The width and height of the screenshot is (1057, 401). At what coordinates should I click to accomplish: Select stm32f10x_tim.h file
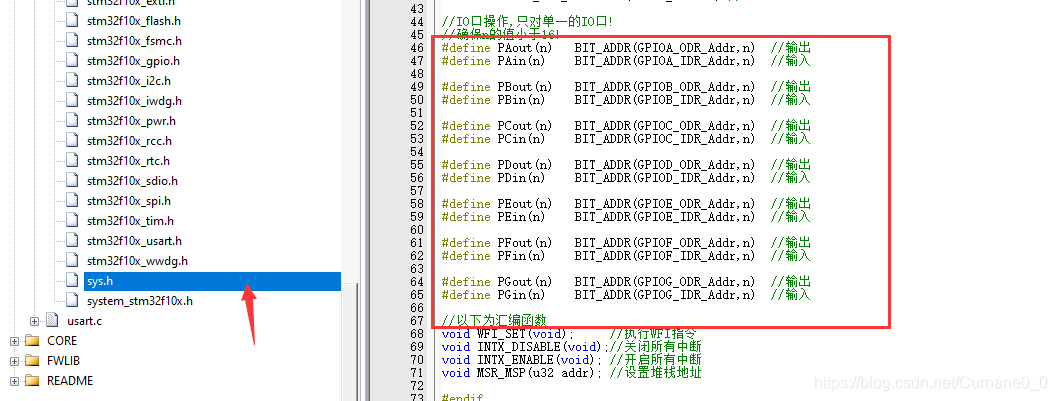(x=129, y=221)
